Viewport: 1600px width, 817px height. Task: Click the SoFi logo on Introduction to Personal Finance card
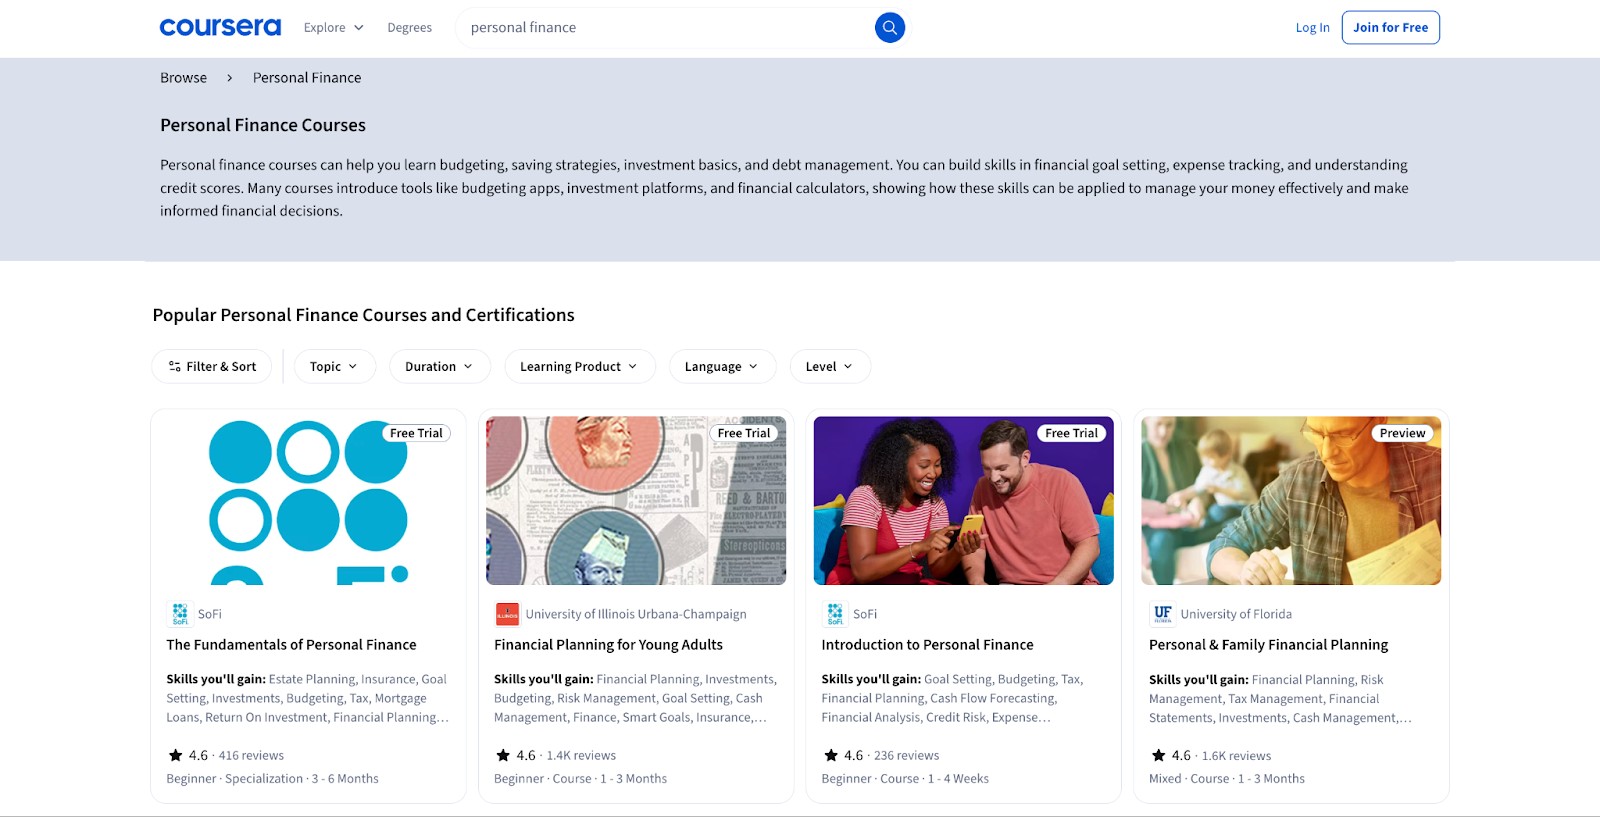[835, 614]
